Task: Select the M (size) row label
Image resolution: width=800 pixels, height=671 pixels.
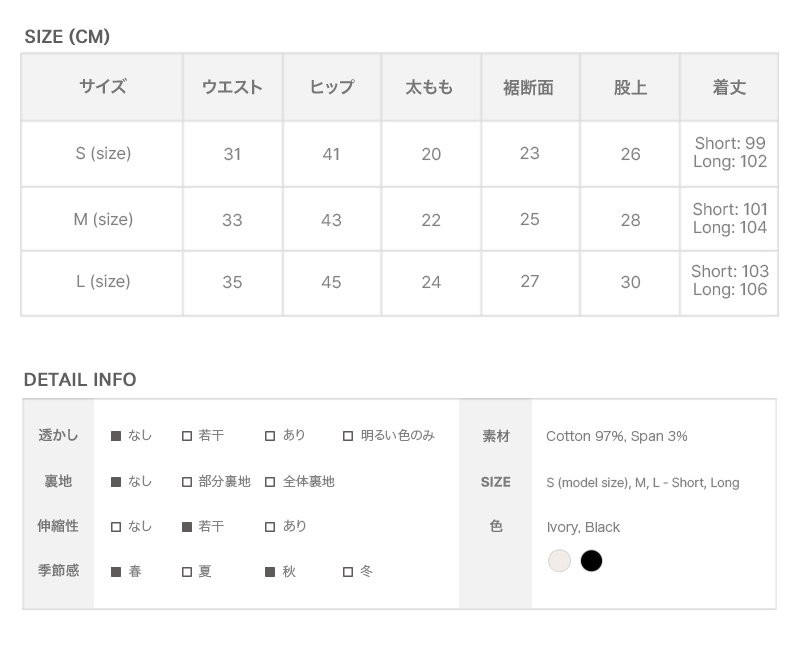Action: [103, 219]
